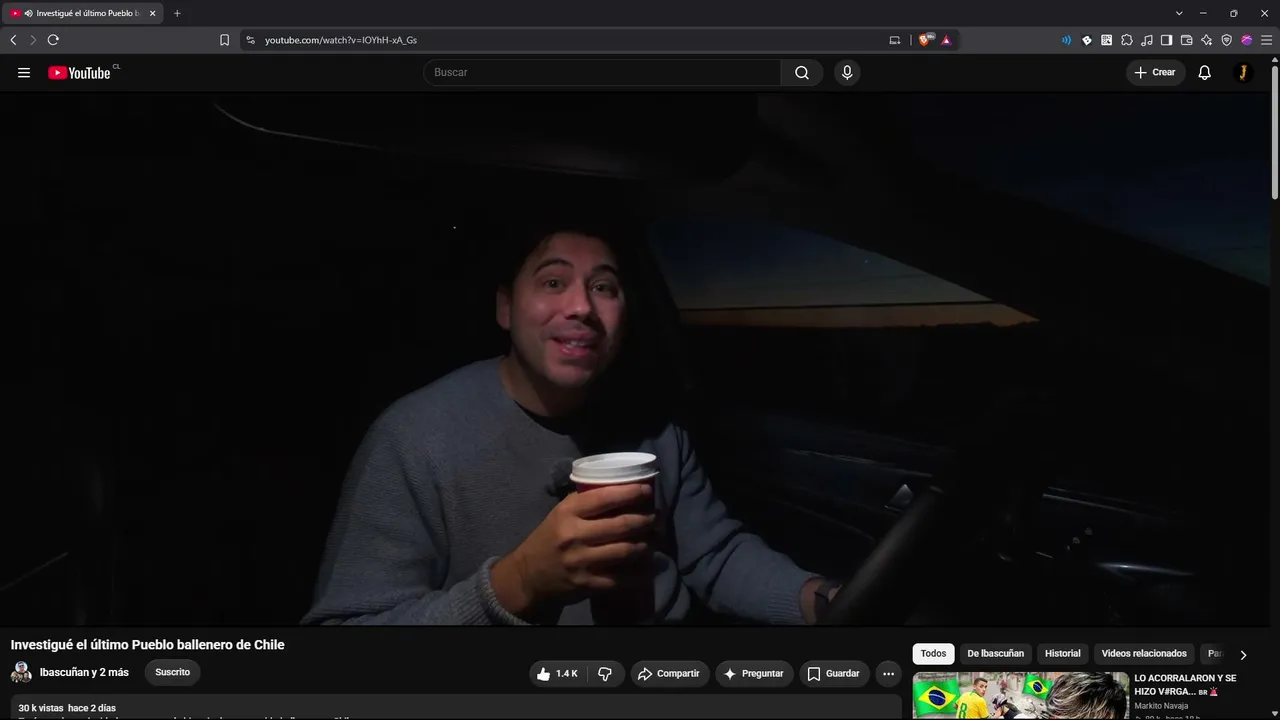Go back with browser back arrow
The width and height of the screenshot is (1280, 720).
pyautogui.click(x=13, y=40)
